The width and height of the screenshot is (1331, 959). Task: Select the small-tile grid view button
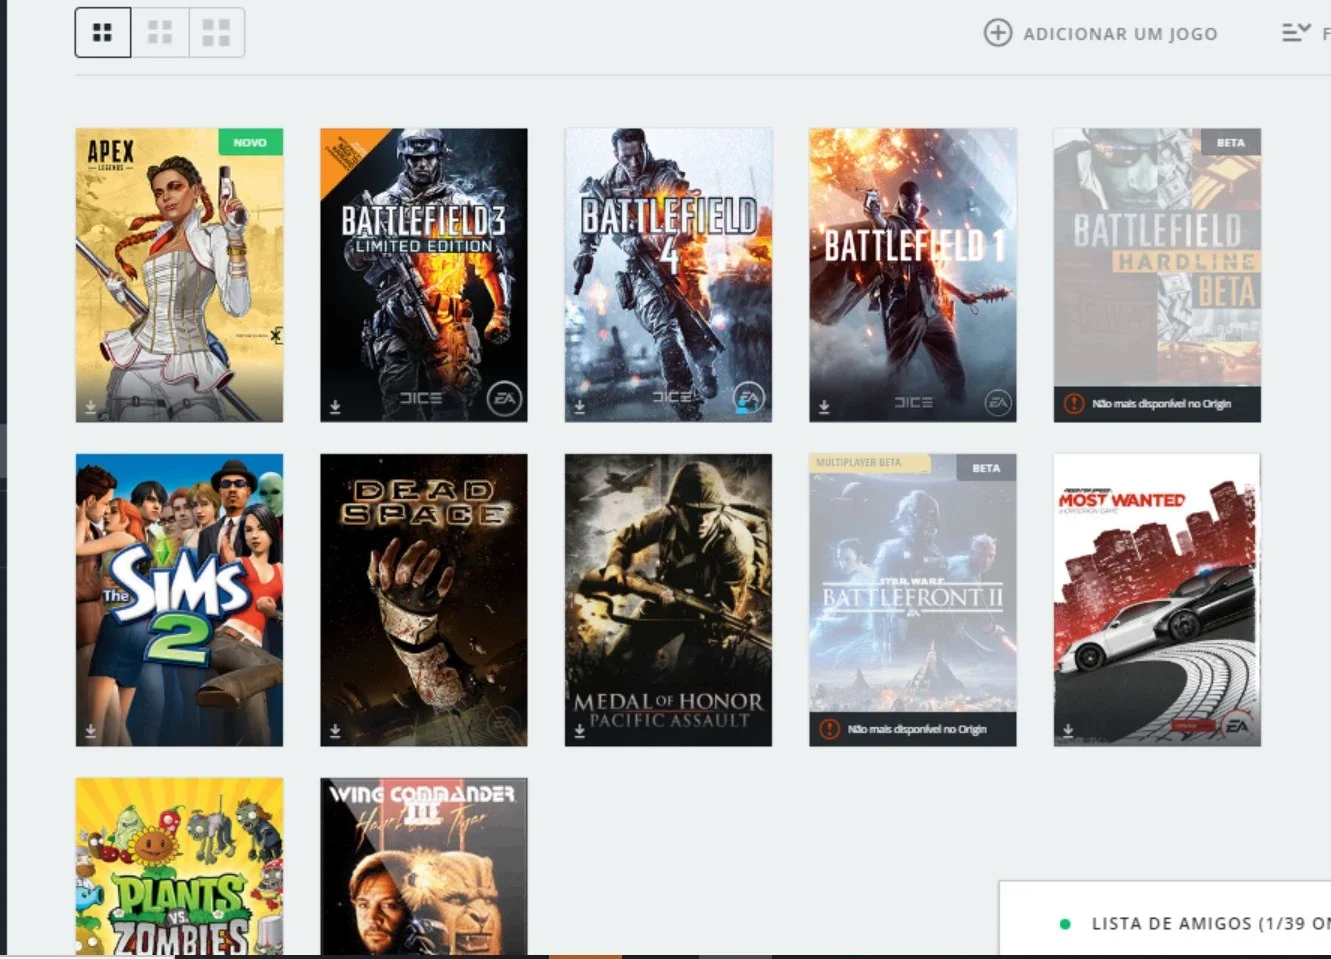[103, 33]
